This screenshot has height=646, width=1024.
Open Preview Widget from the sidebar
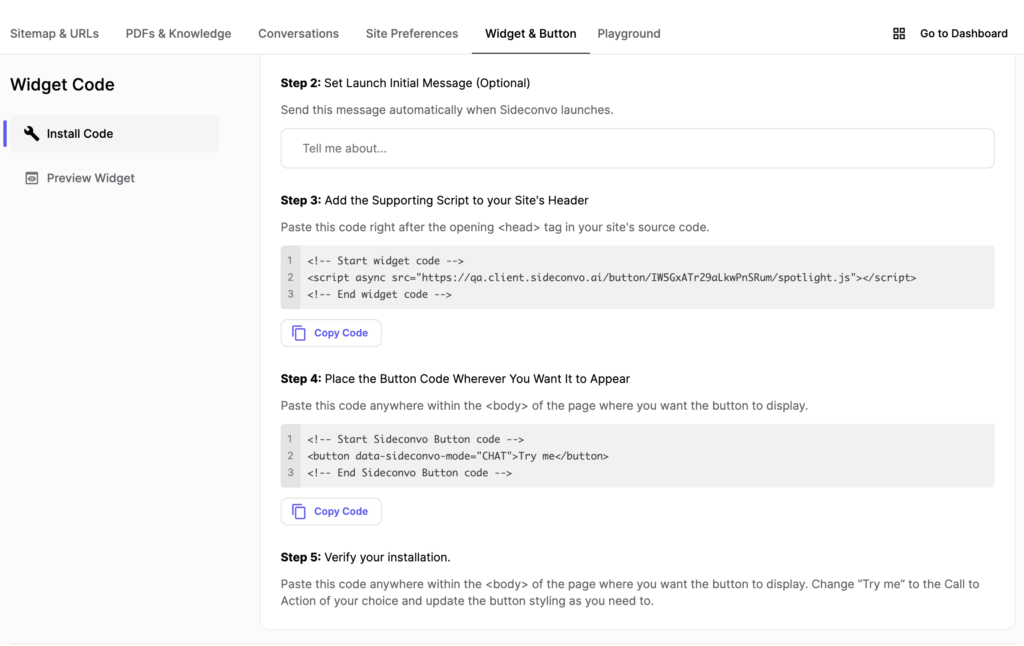pyautogui.click(x=90, y=178)
